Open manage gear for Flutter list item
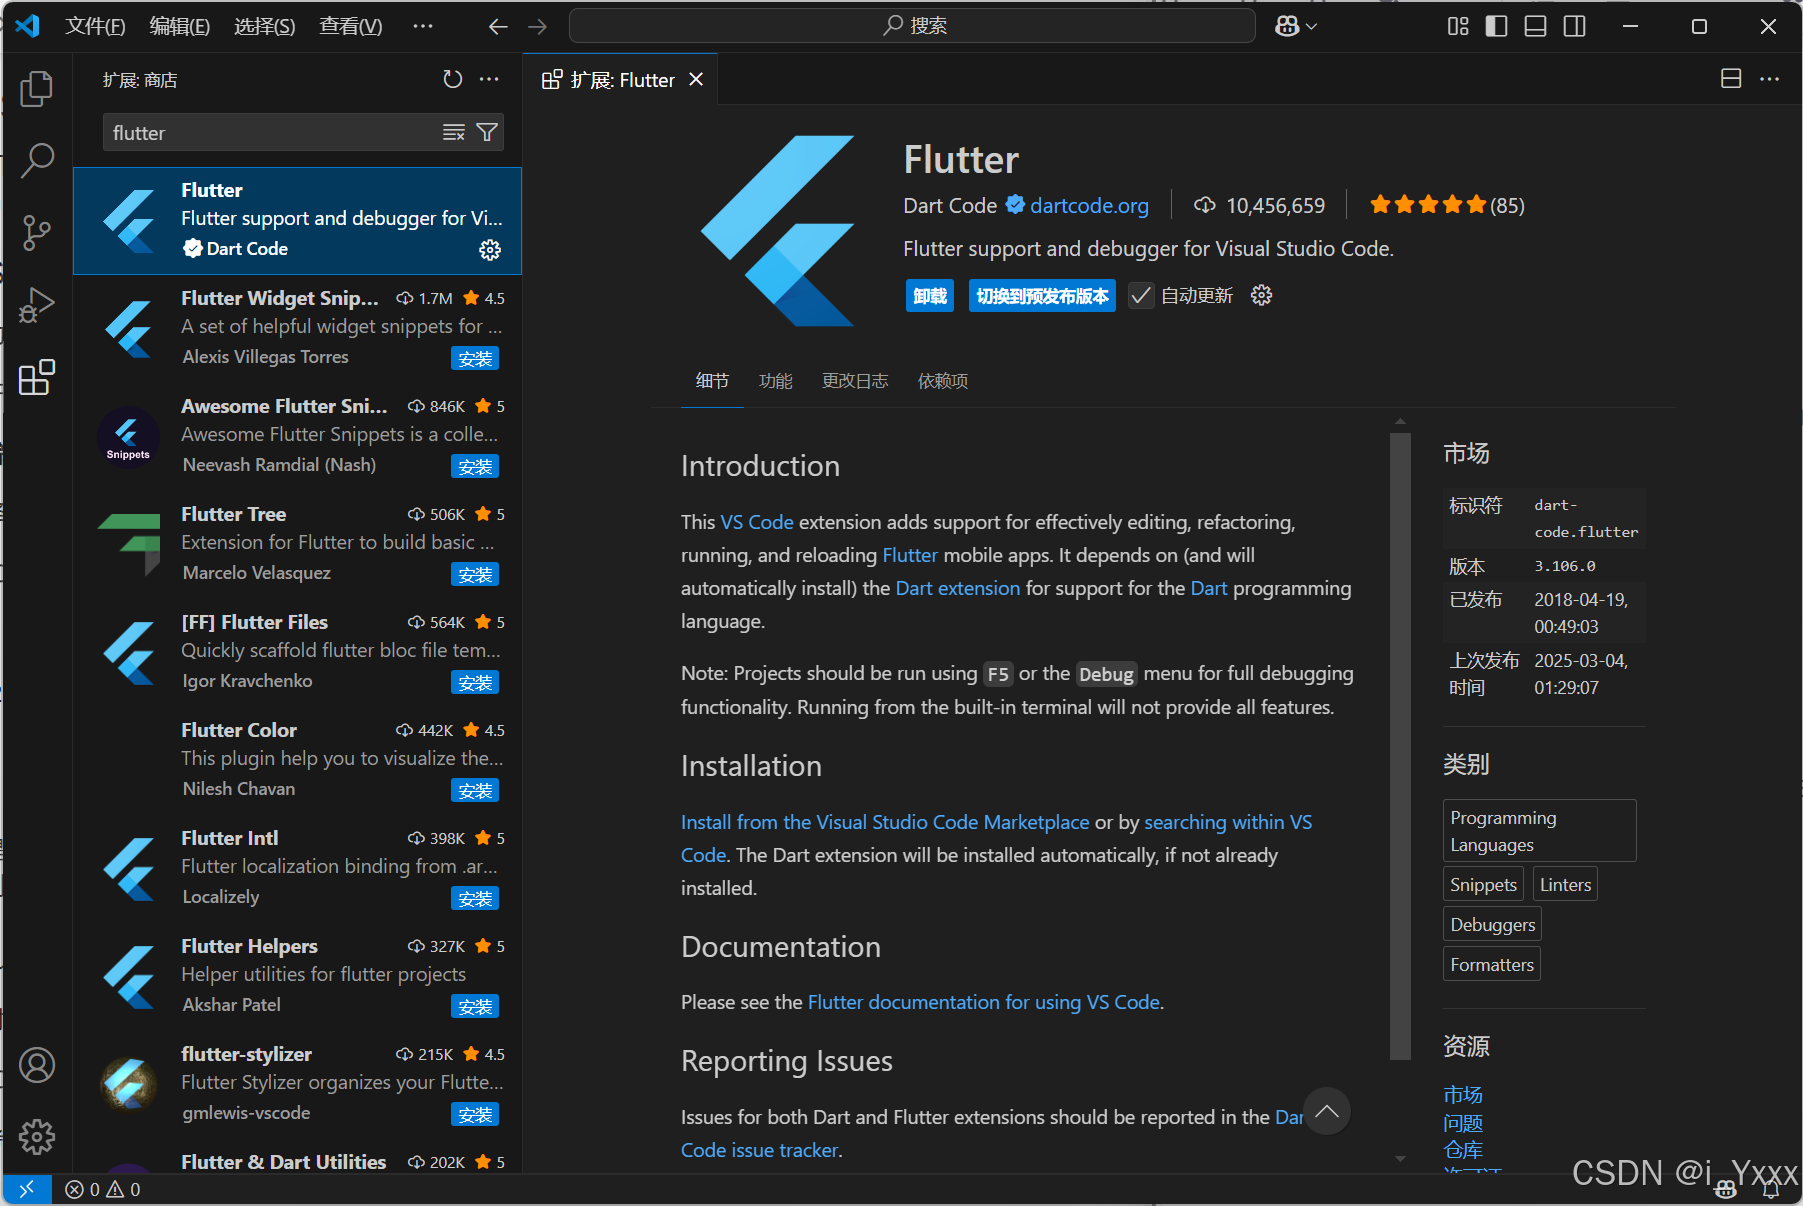 (490, 249)
